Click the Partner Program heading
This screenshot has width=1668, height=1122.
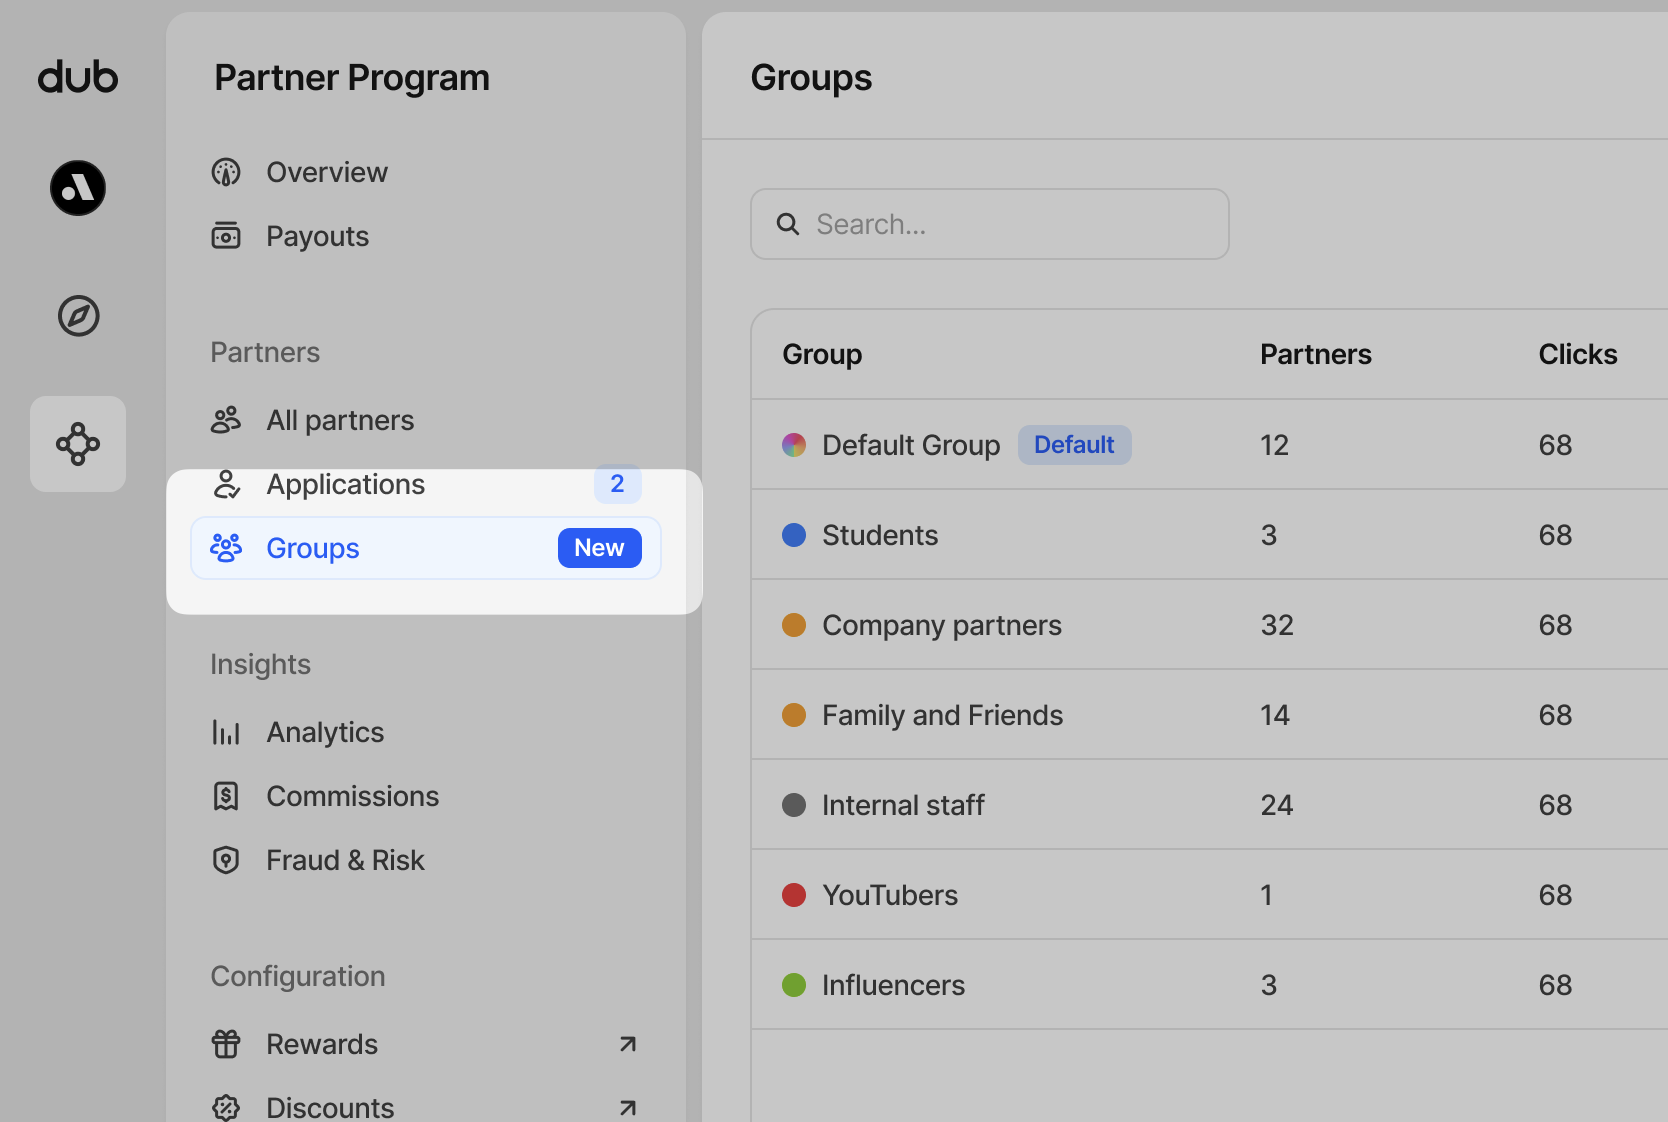pos(352,78)
